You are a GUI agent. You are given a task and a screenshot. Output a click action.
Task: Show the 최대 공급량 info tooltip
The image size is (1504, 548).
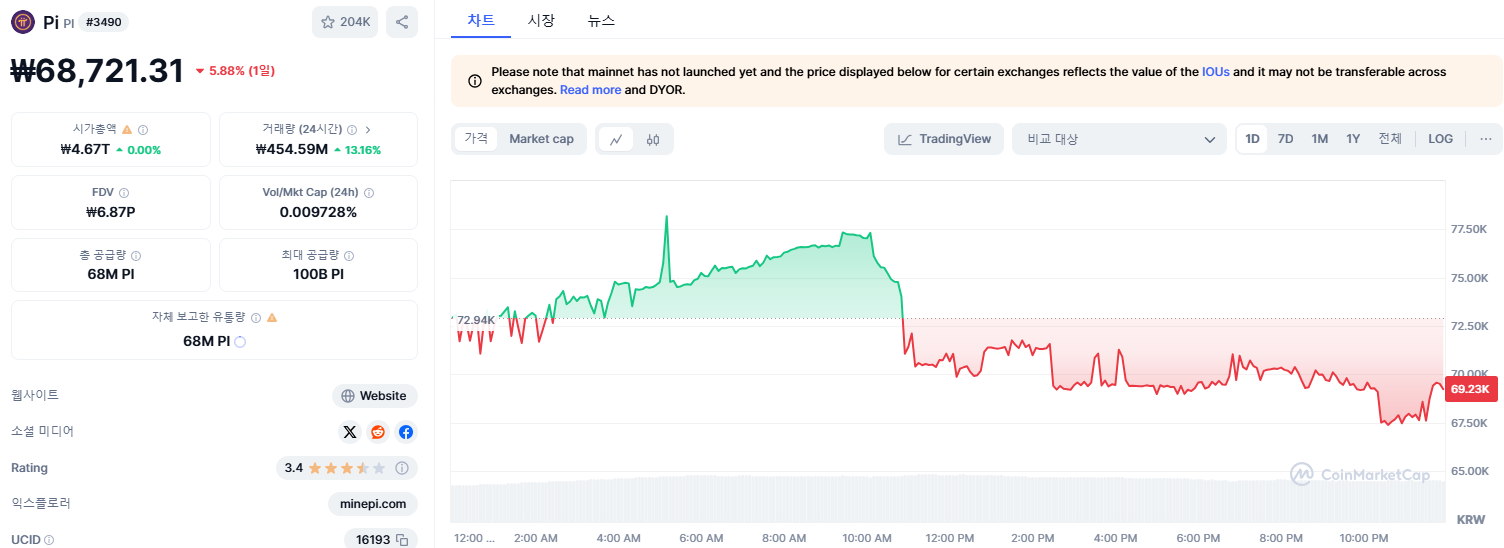pyautogui.click(x=349, y=255)
